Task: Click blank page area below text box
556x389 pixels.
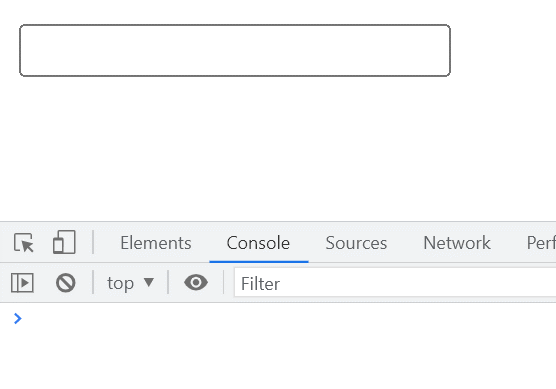Action: (x=235, y=149)
